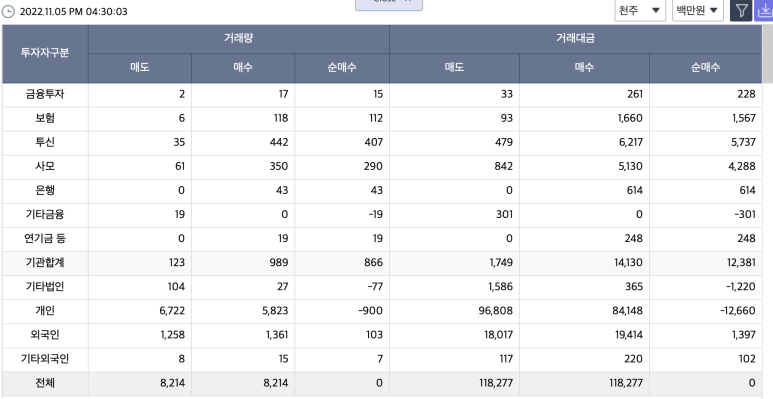This screenshot has height=399, width=773.
Task: Sort by 거래량 순매수 column header
Action: (x=342, y=68)
